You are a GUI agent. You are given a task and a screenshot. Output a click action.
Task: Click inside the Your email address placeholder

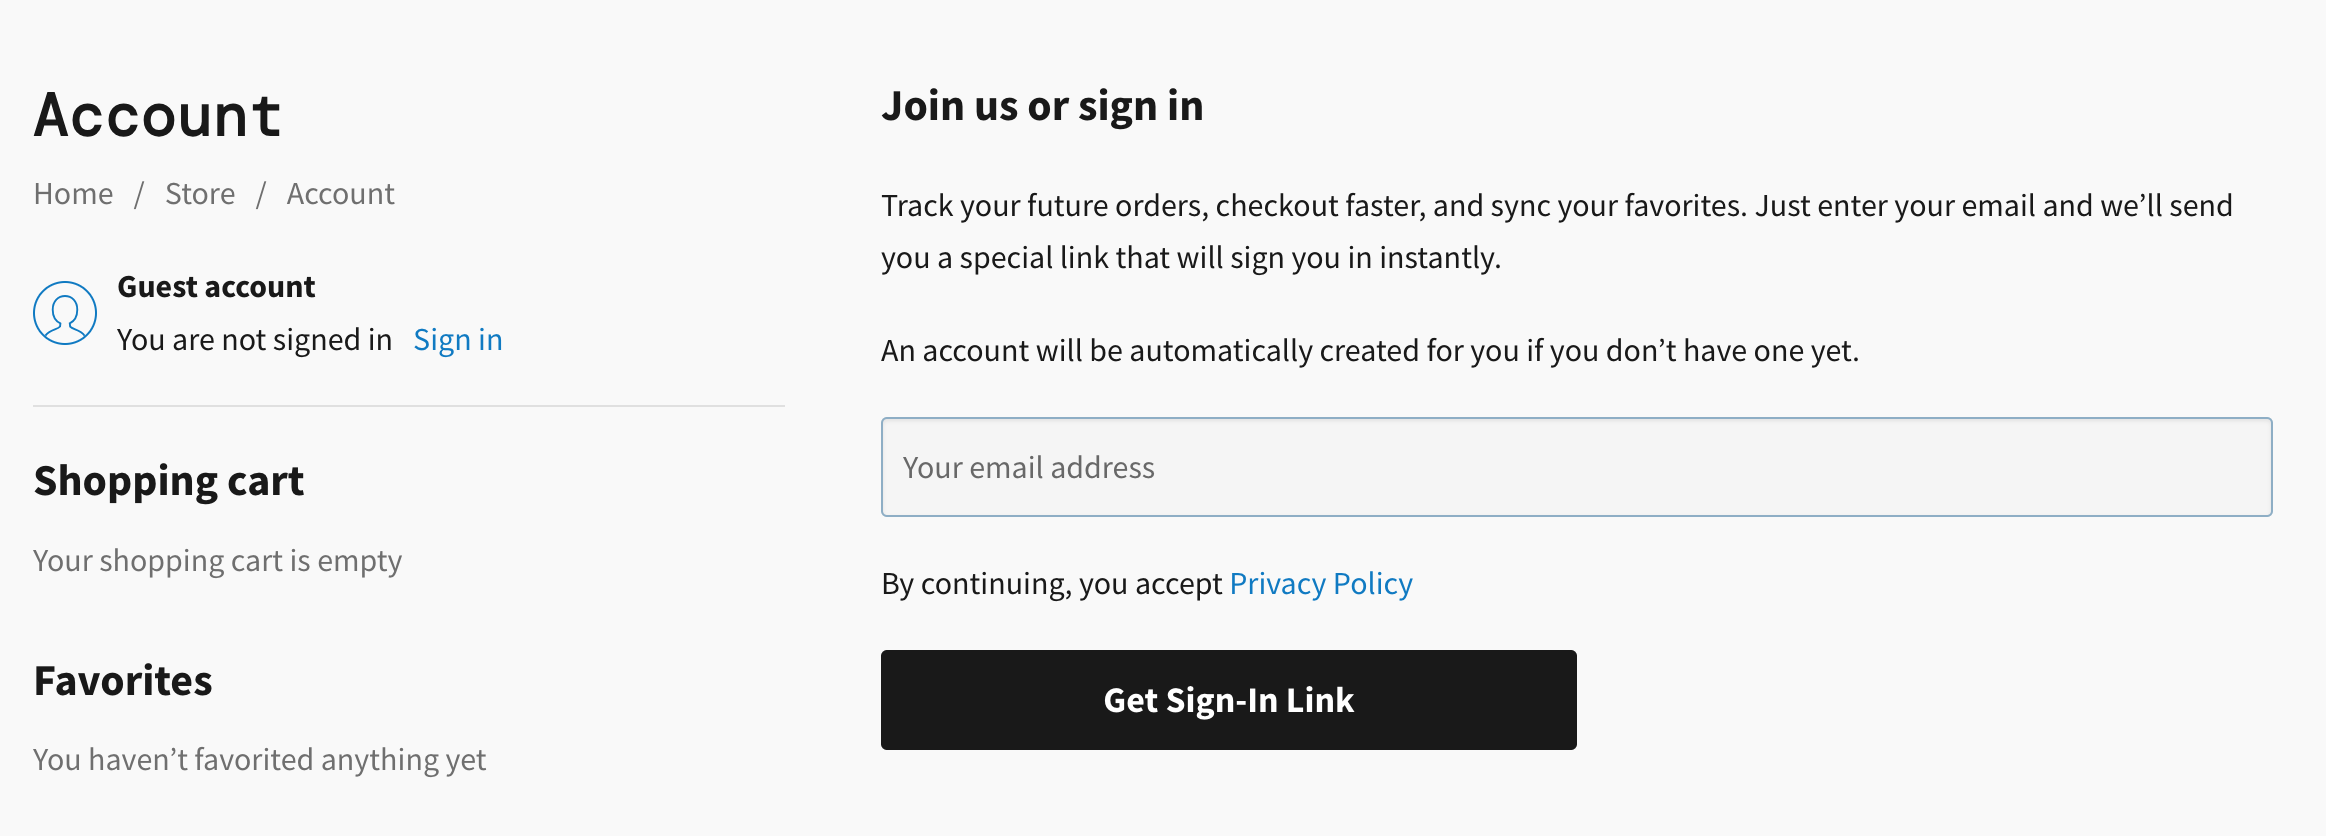(1027, 466)
